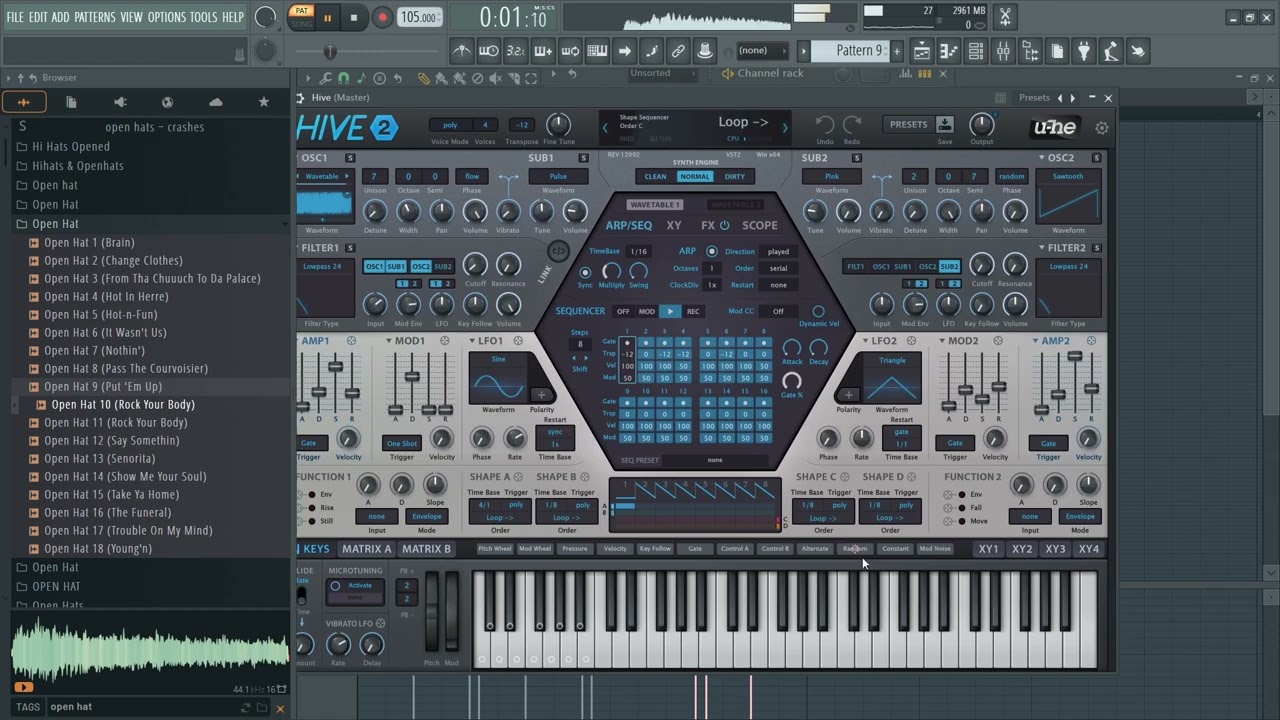Open FILTER1 Lowpass 24 type selector
The image size is (1280, 720).
point(324,267)
